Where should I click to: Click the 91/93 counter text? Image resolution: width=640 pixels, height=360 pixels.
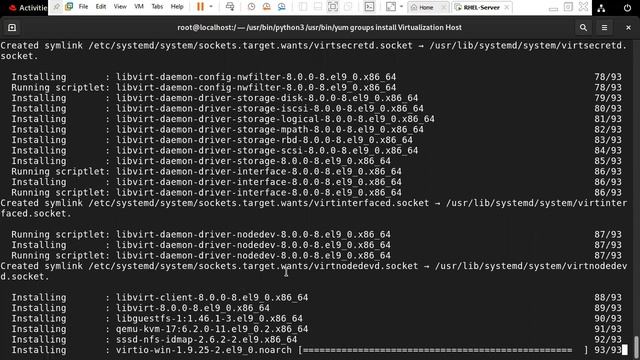pyautogui.click(x=608, y=329)
